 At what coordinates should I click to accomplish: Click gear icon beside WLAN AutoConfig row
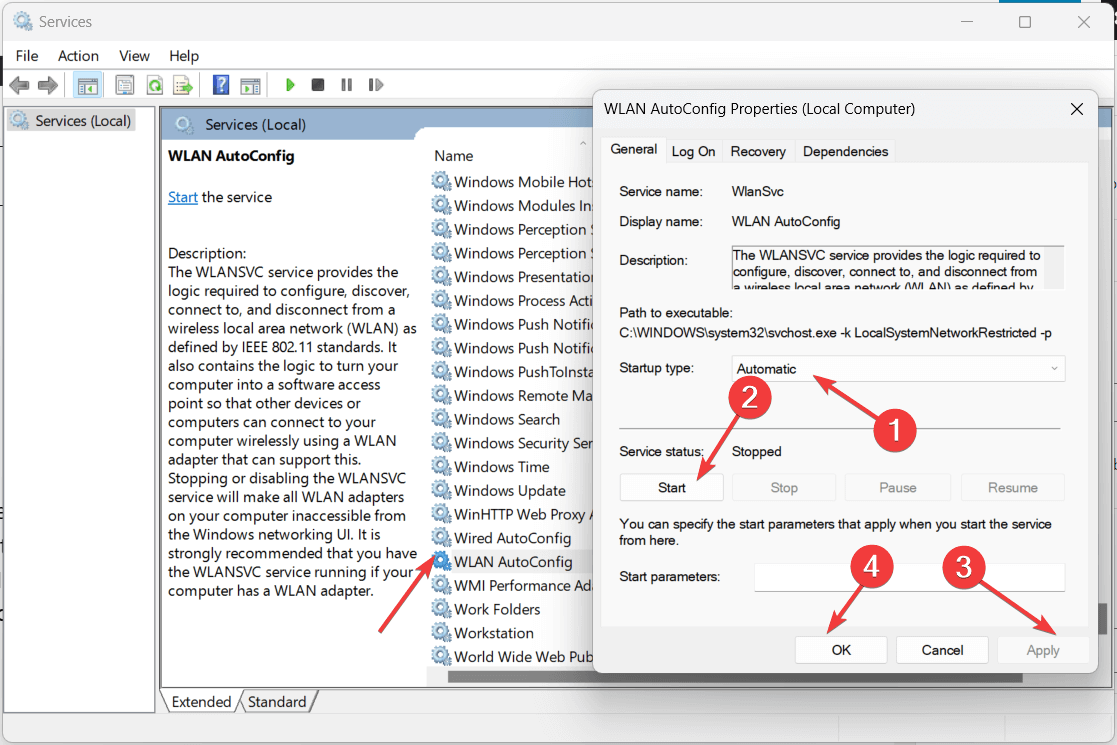pyautogui.click(x=442, y=561)
